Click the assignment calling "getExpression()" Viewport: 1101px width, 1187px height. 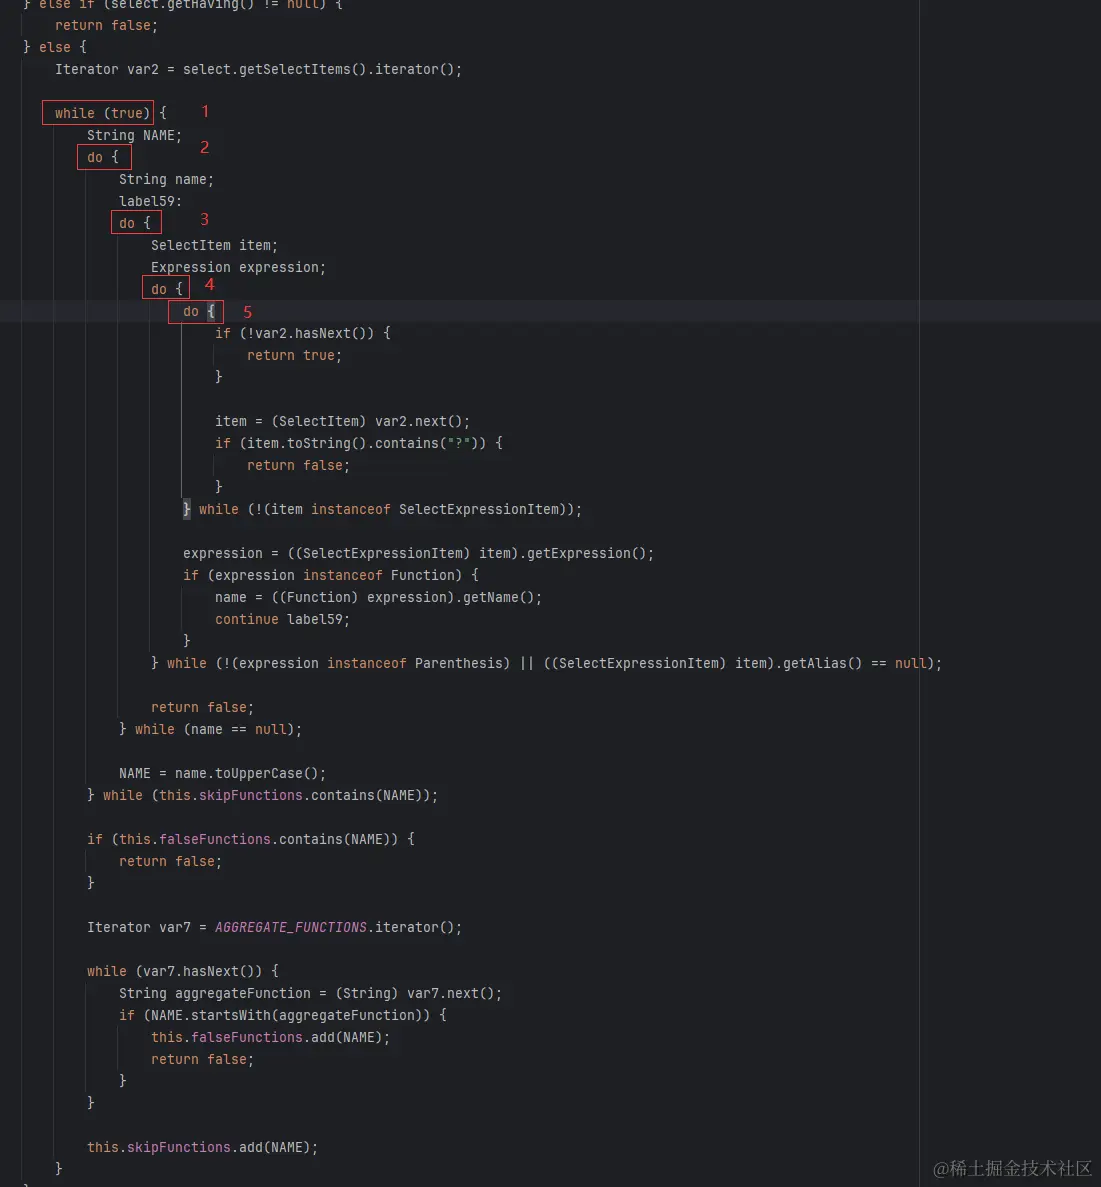tap(418, 553)
